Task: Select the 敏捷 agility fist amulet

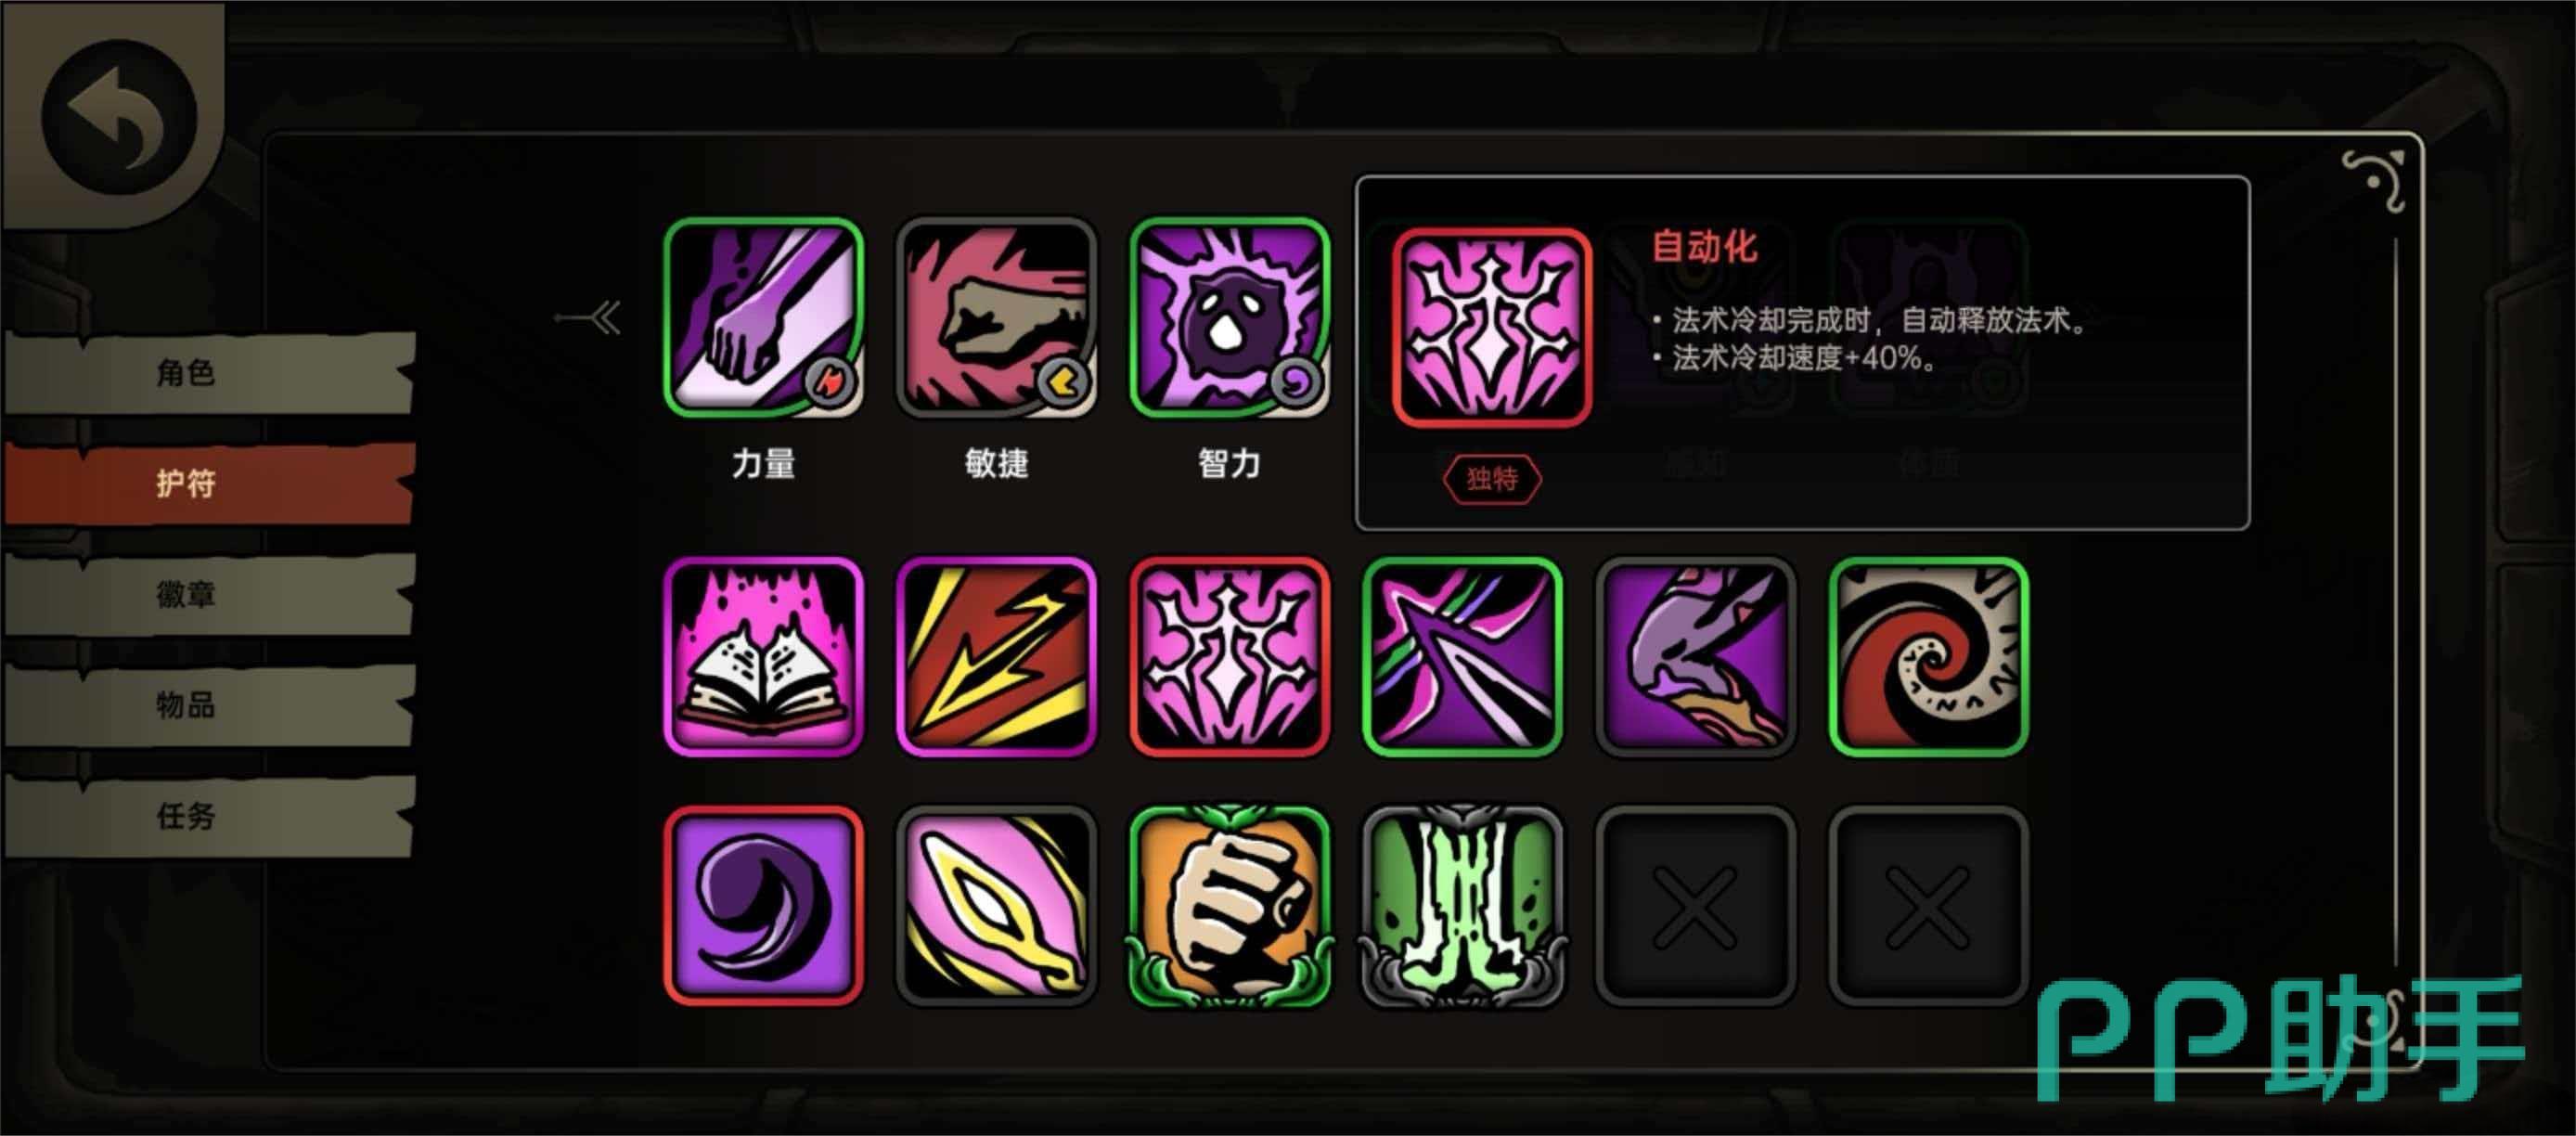Action: (x=996, y=317)
